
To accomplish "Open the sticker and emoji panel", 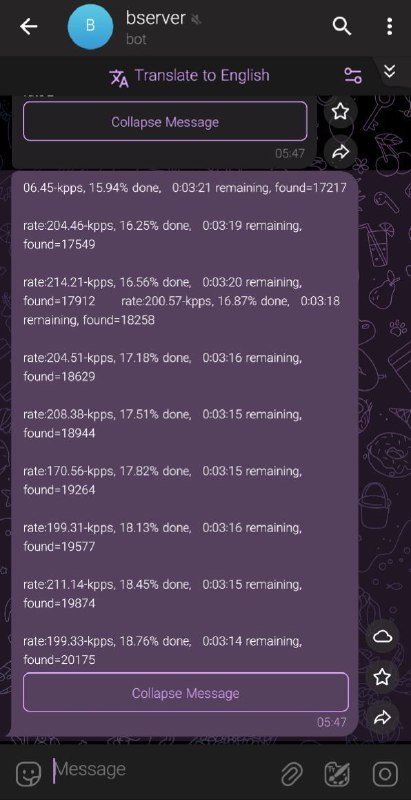I will 29,773.
